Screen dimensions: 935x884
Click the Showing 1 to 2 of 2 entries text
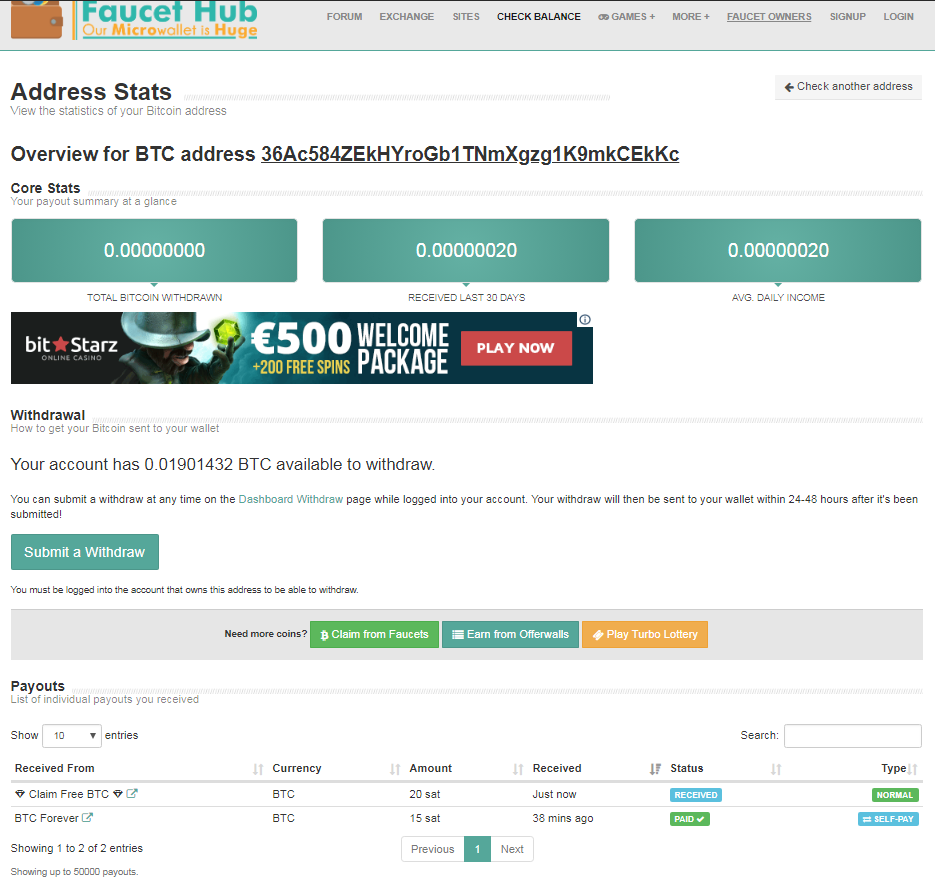(76, 848)
